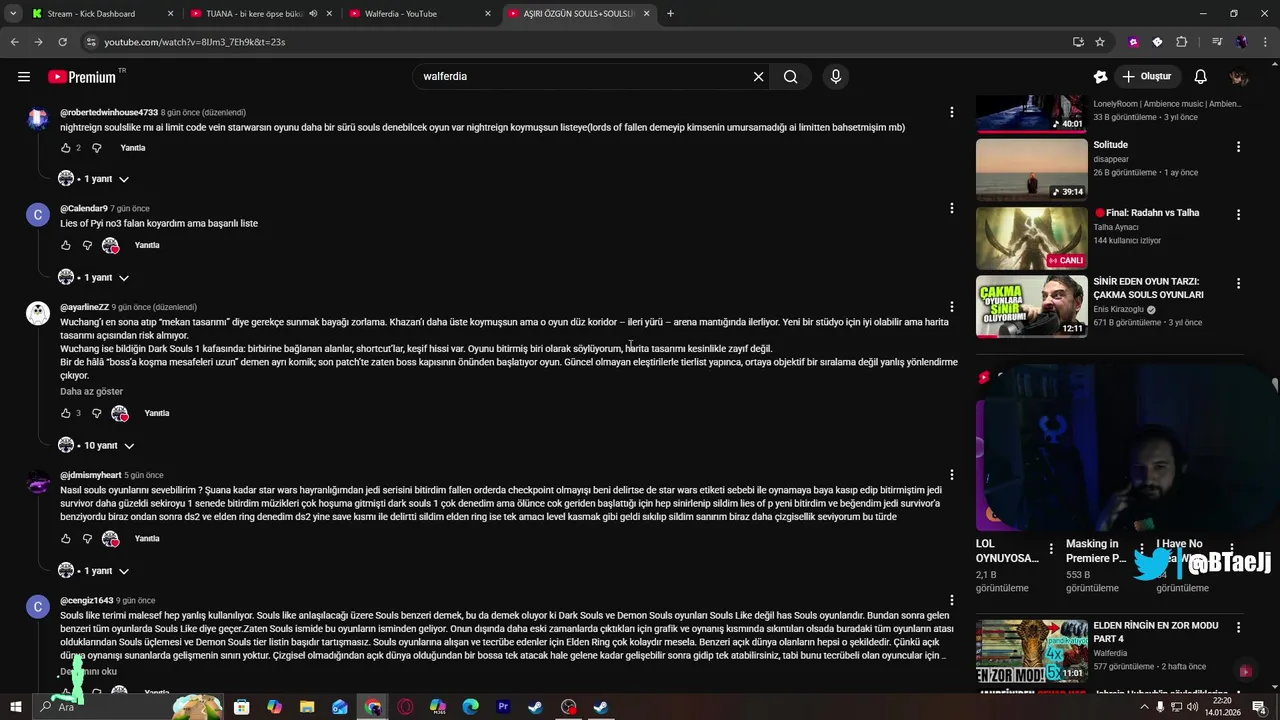Open Chrome three-dot menu

click(x=1265, y=42)
